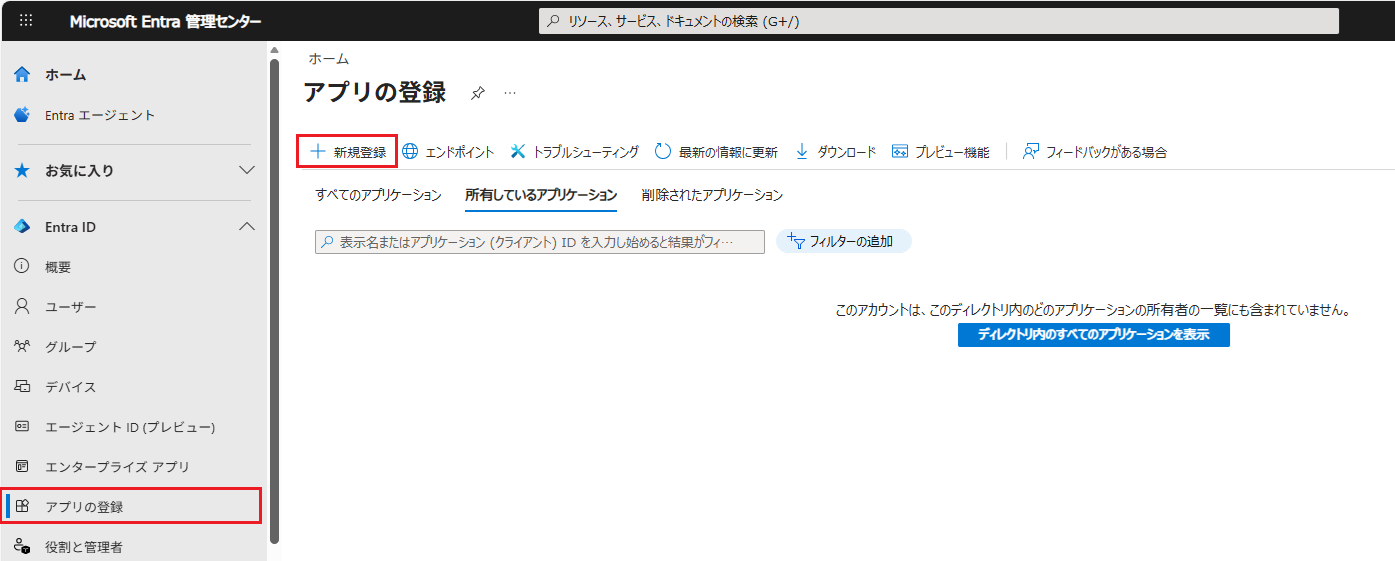Click the sidebar vertical scrollbar

[x=274, y=300]
